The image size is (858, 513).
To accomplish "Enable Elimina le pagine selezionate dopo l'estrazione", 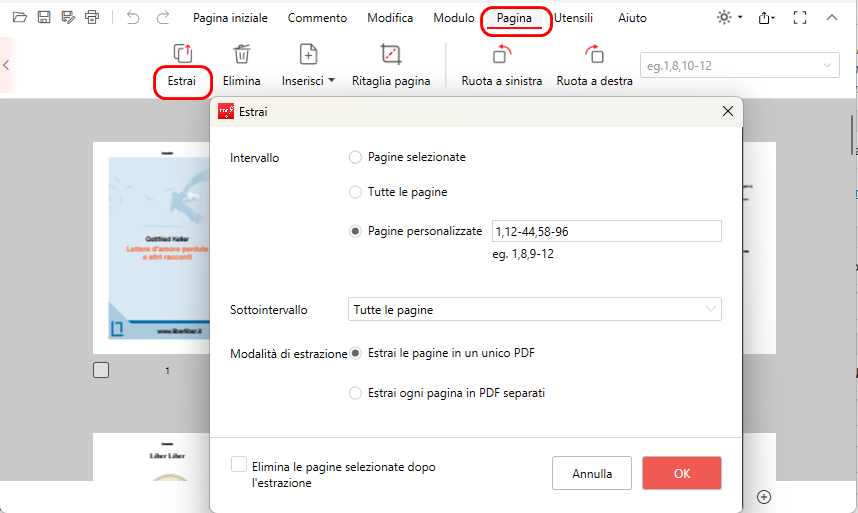I will pyautogui.click(x=239, y=464).
